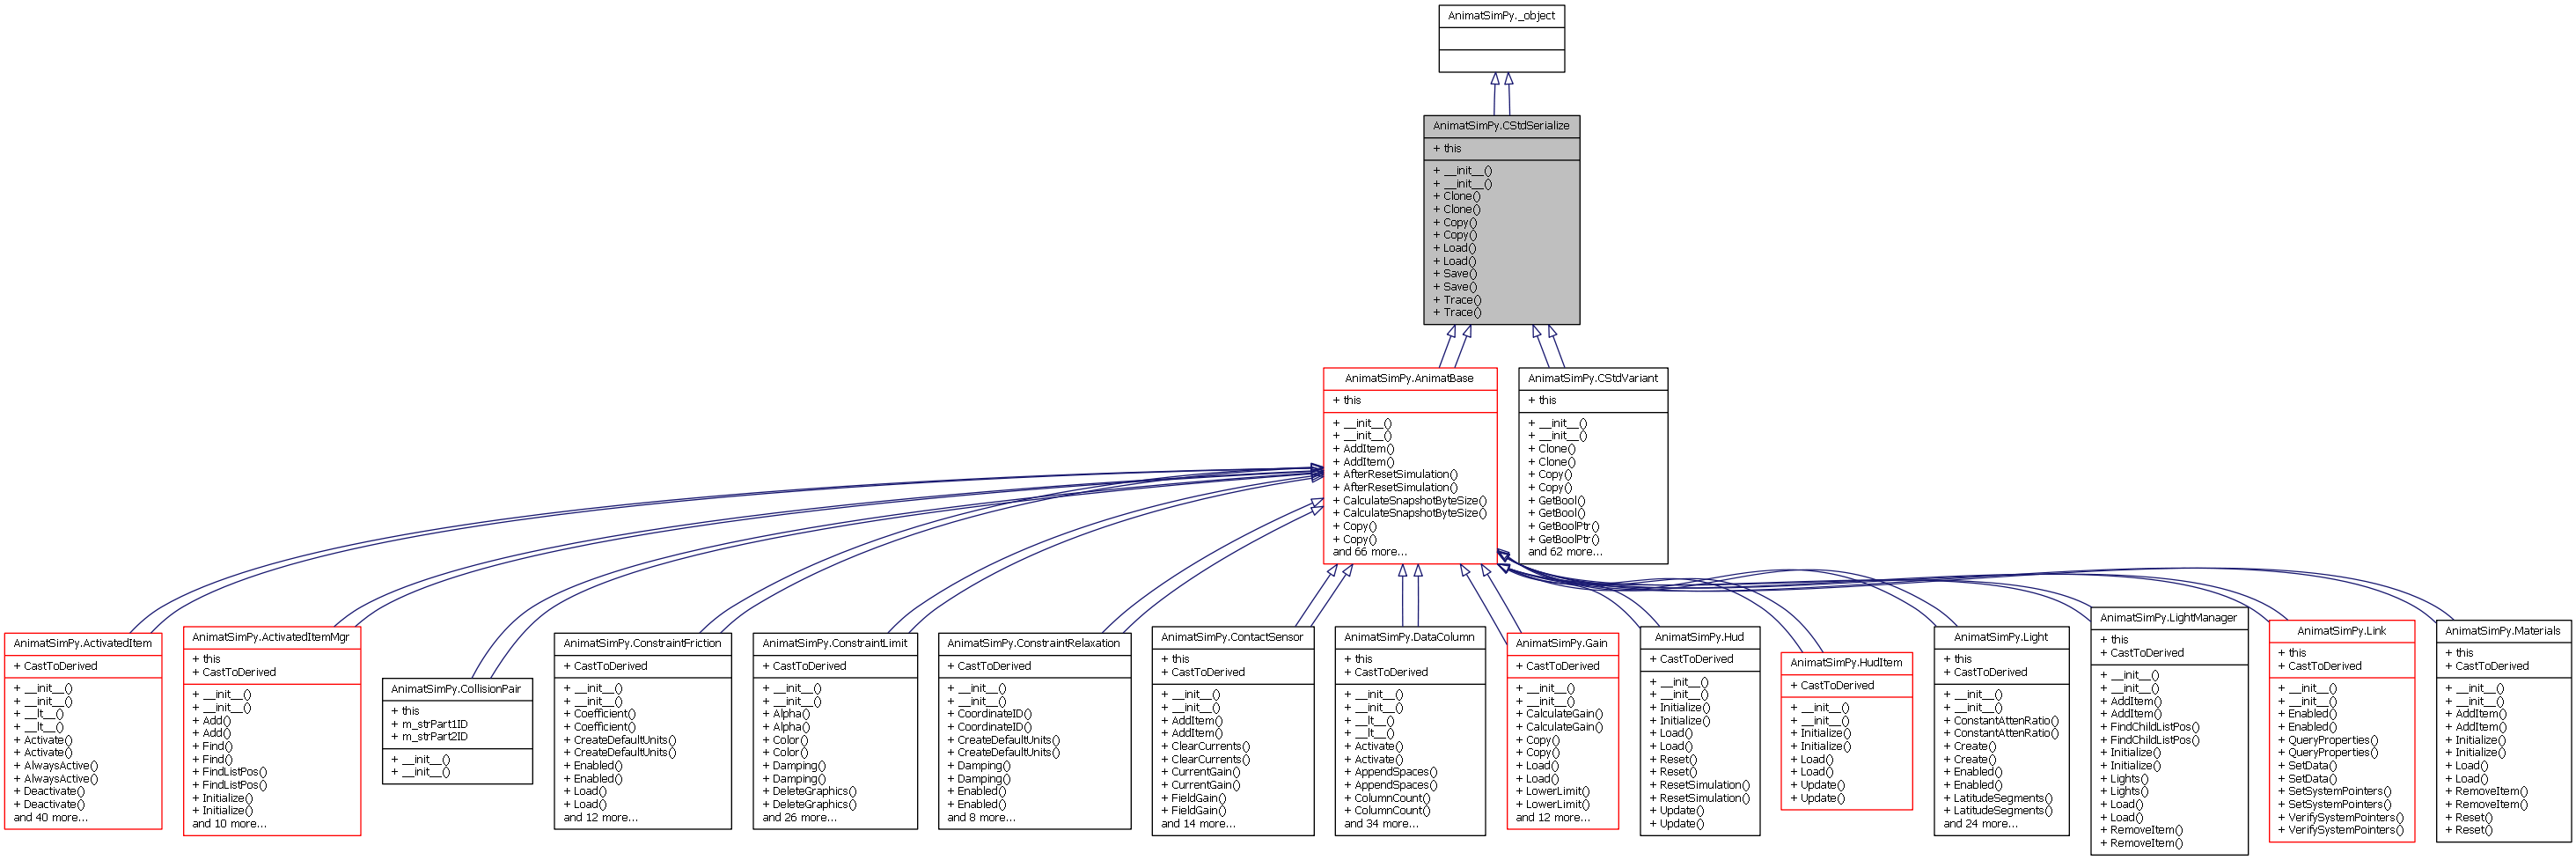
Task: Open the AnimatSimPy.ActivatedItemMgr class node
Action: coord(272,731)
